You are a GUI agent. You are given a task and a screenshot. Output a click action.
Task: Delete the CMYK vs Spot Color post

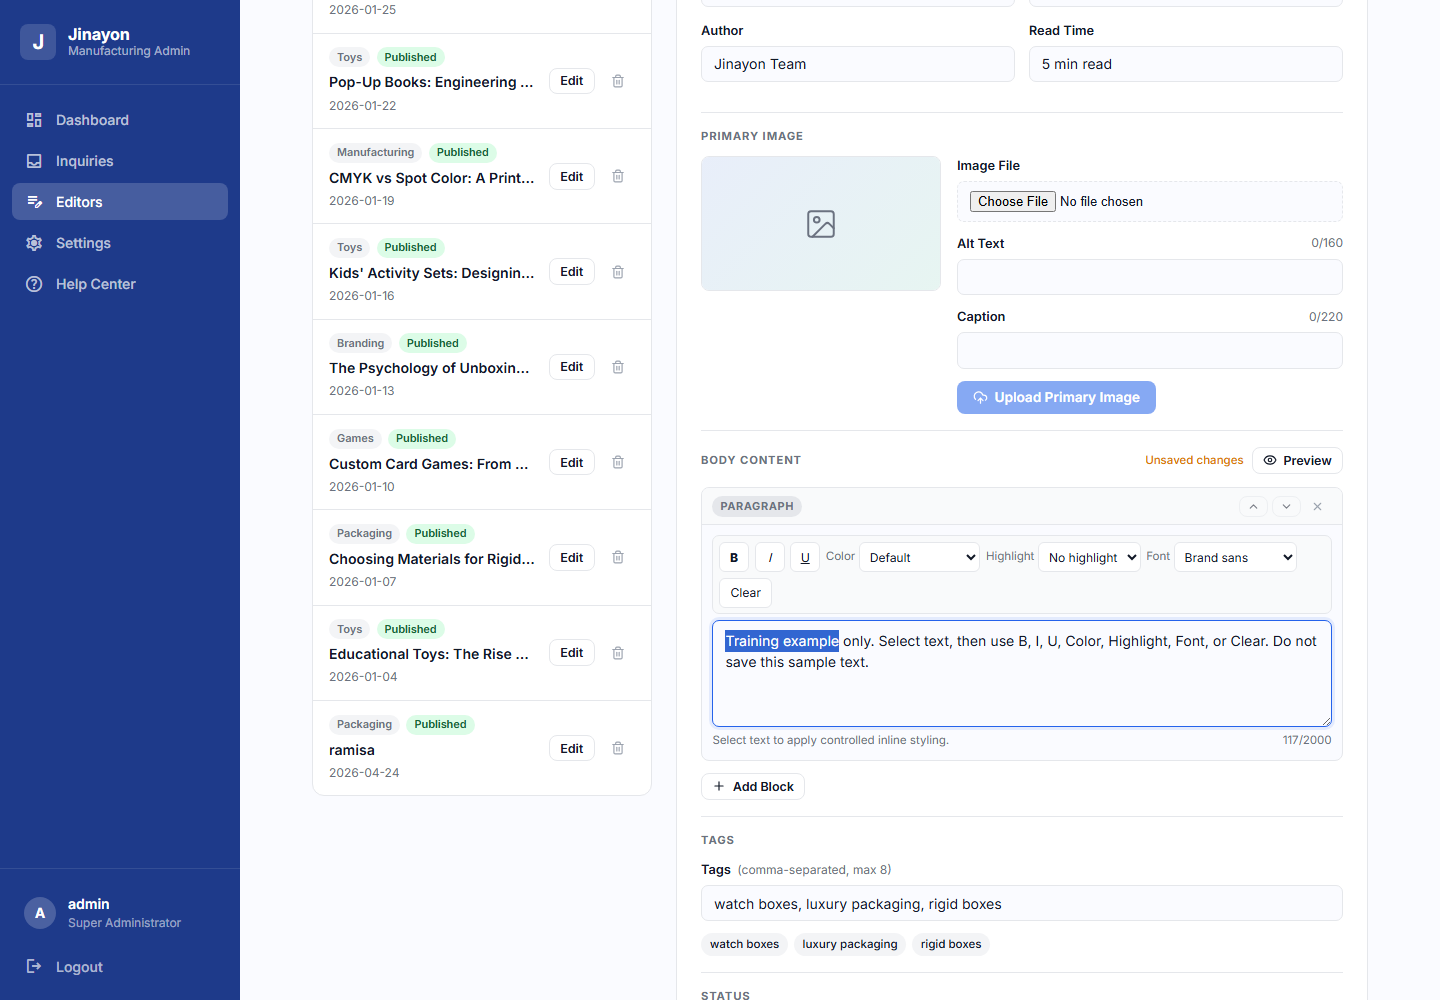click(x=618, y=177)
